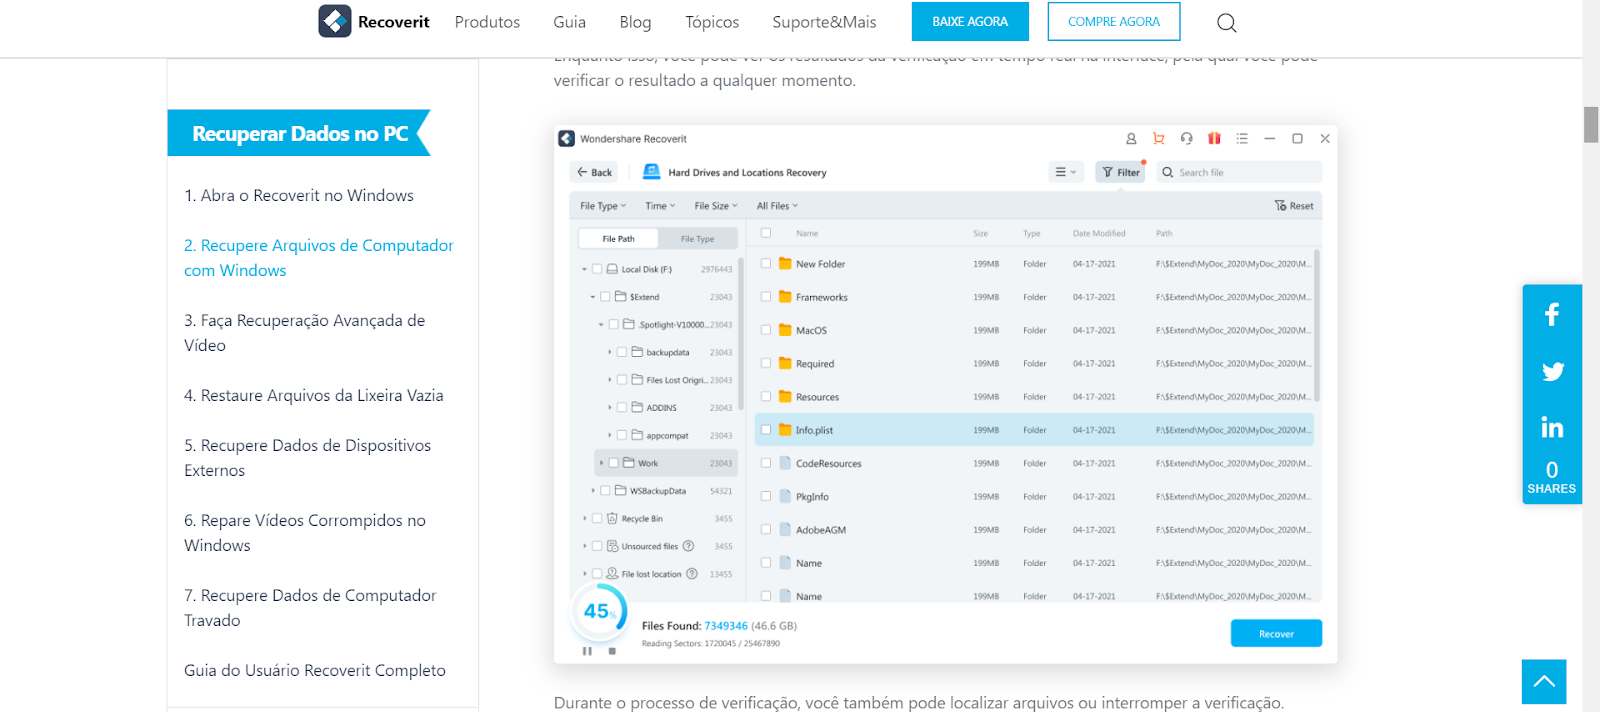Share the page on LinkedIn
The image size is (1600, 712).
(1552, 428)
